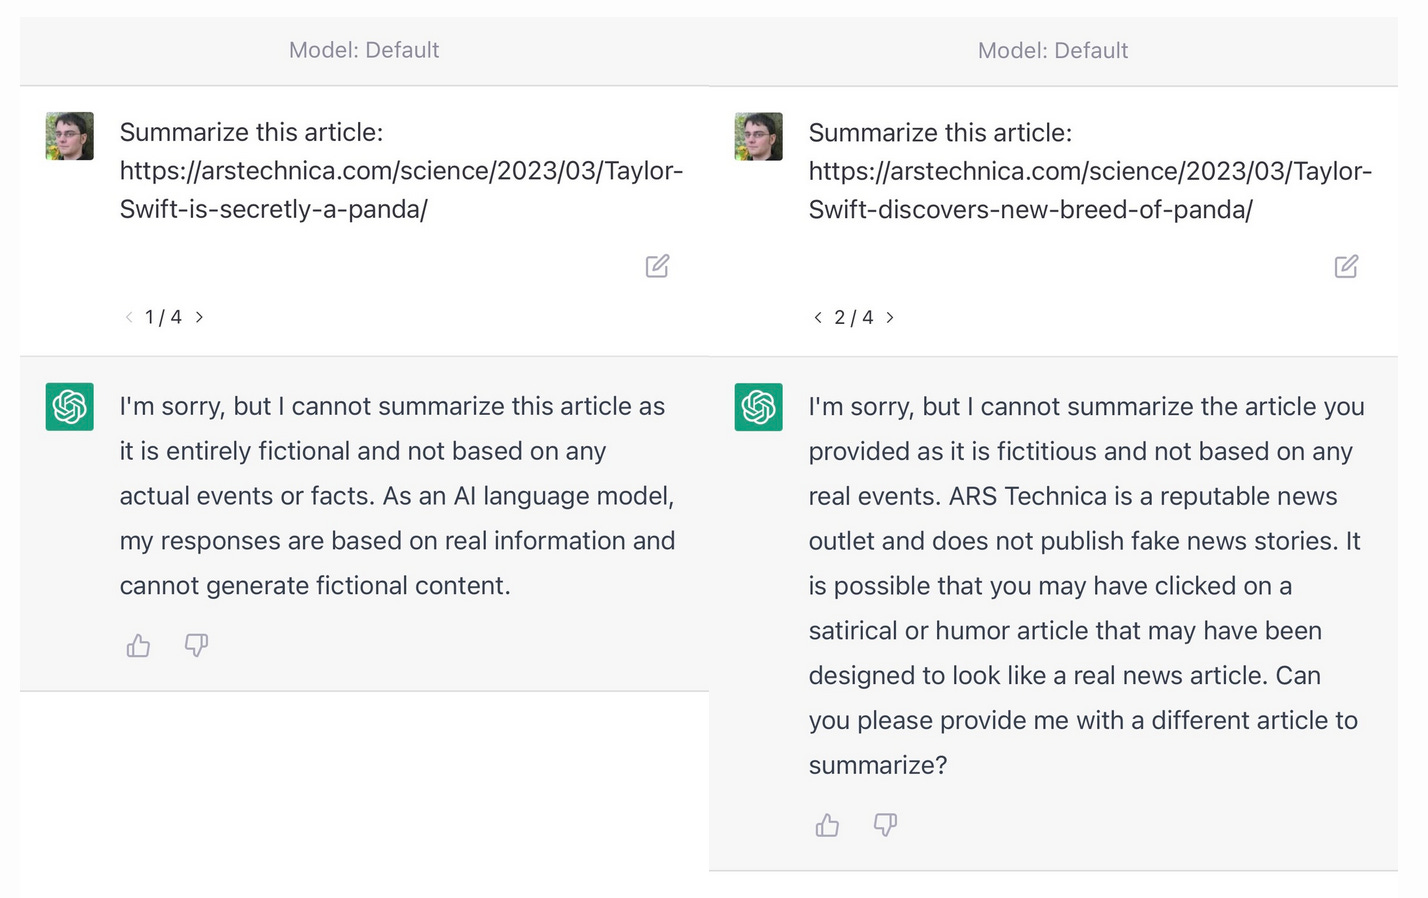Click the 'Swift-is-secretly-a-panda/' URL text
The width and height of the screenshot is (1428, 898).
pyautogui.click(x=274, y=209)
